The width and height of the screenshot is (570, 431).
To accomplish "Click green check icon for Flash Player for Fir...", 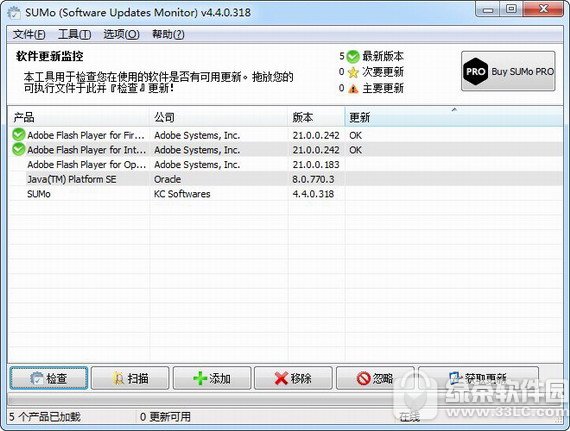I will coord(19,135).
